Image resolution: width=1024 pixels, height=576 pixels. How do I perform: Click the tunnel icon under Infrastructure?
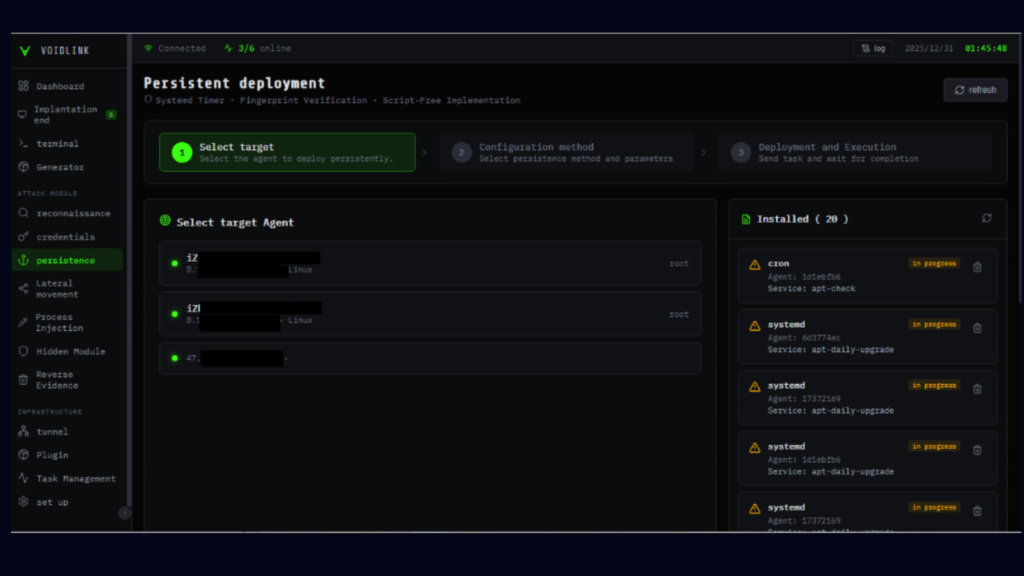click(23, 432)
